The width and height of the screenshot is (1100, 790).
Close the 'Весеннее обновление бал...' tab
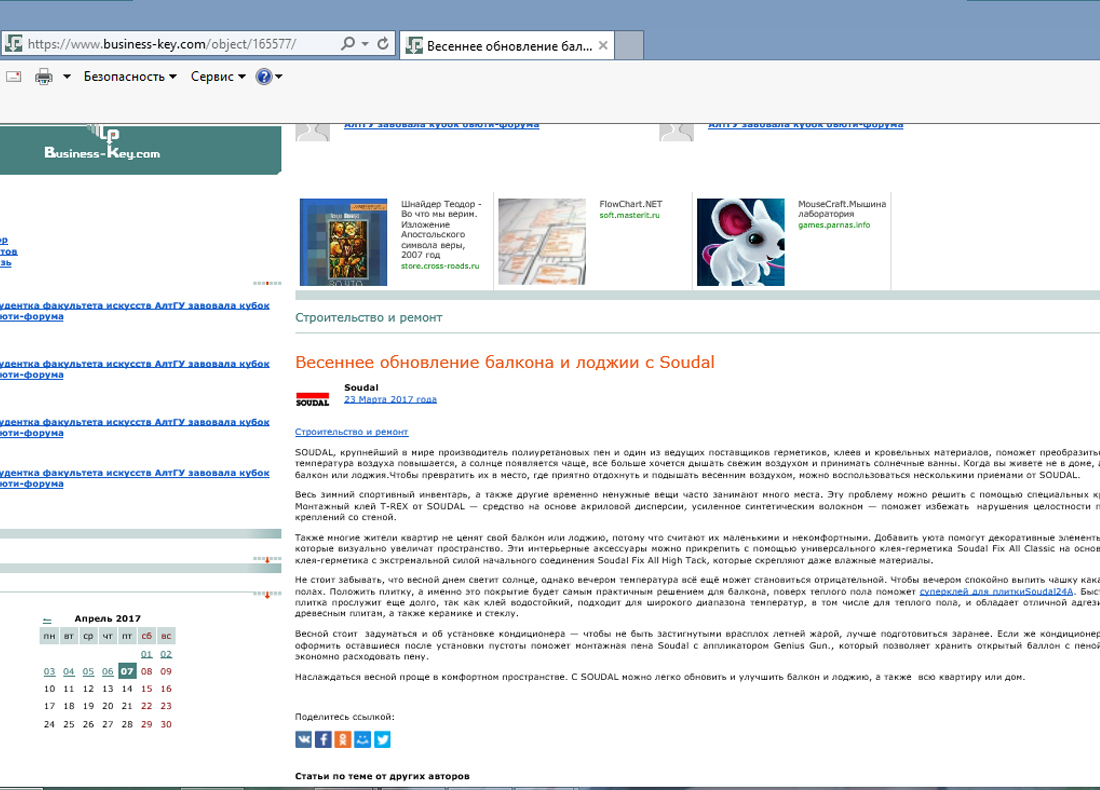coord(603,46)
